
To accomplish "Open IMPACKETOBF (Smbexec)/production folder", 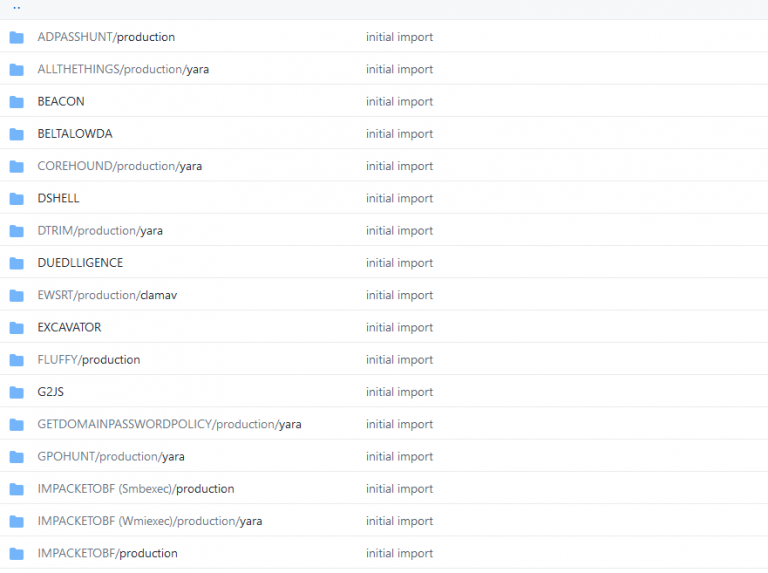I will [136, 489].
